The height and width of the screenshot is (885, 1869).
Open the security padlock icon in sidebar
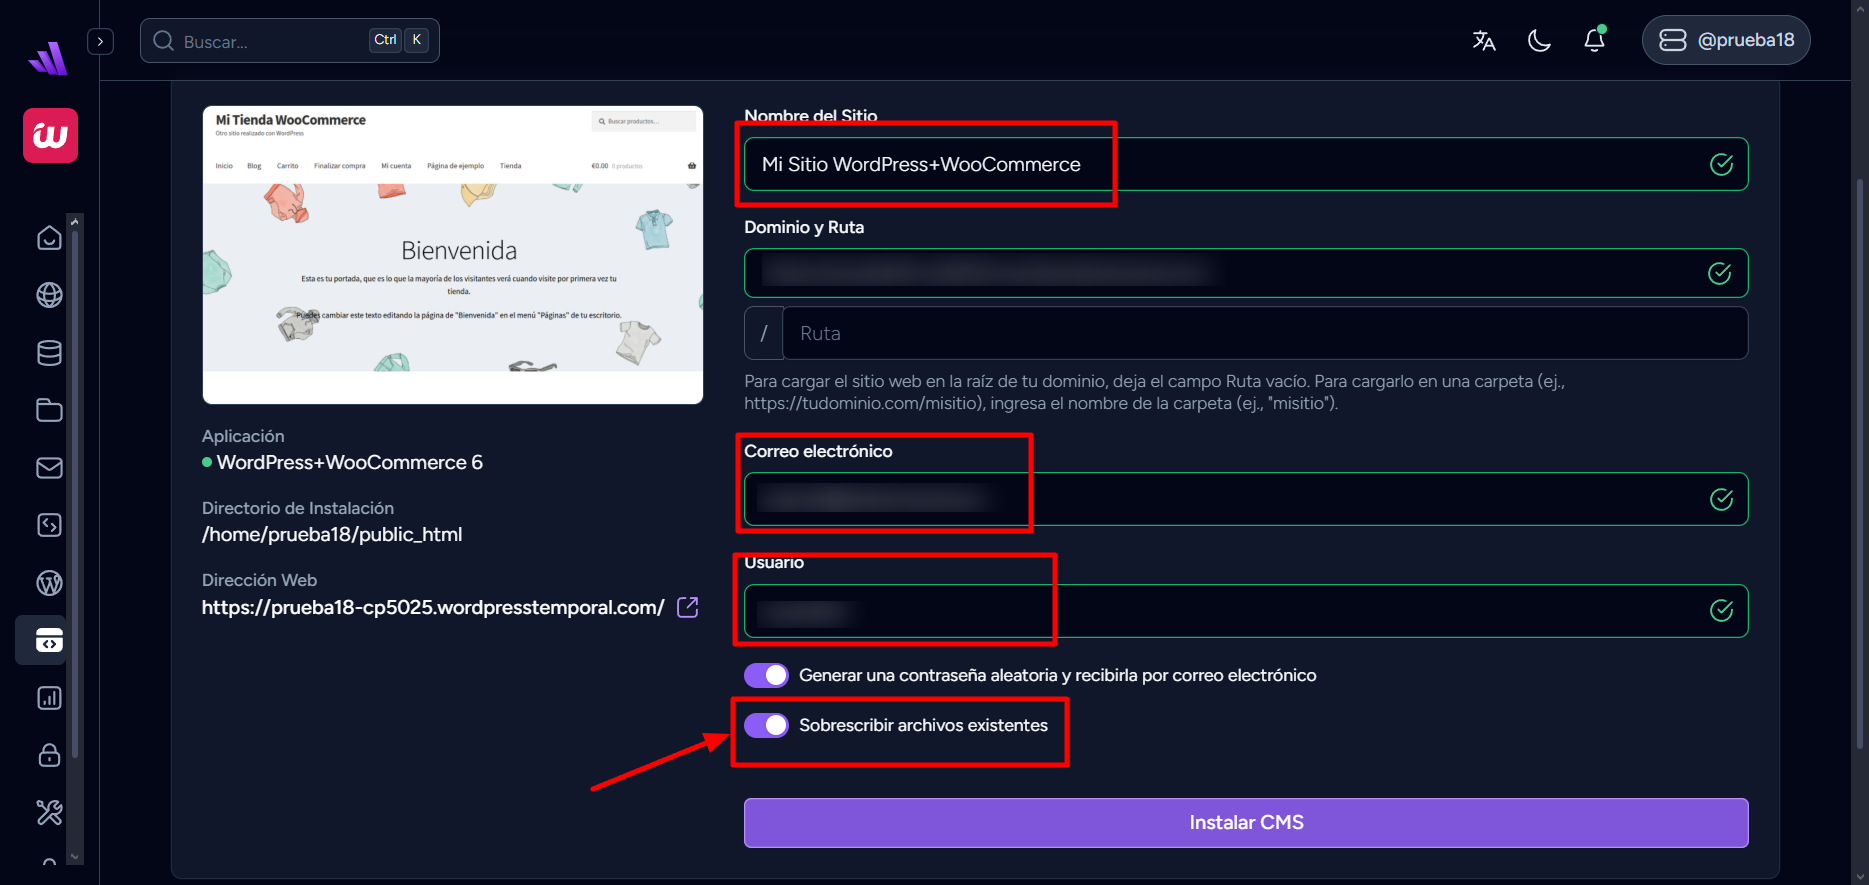point(49,755)
